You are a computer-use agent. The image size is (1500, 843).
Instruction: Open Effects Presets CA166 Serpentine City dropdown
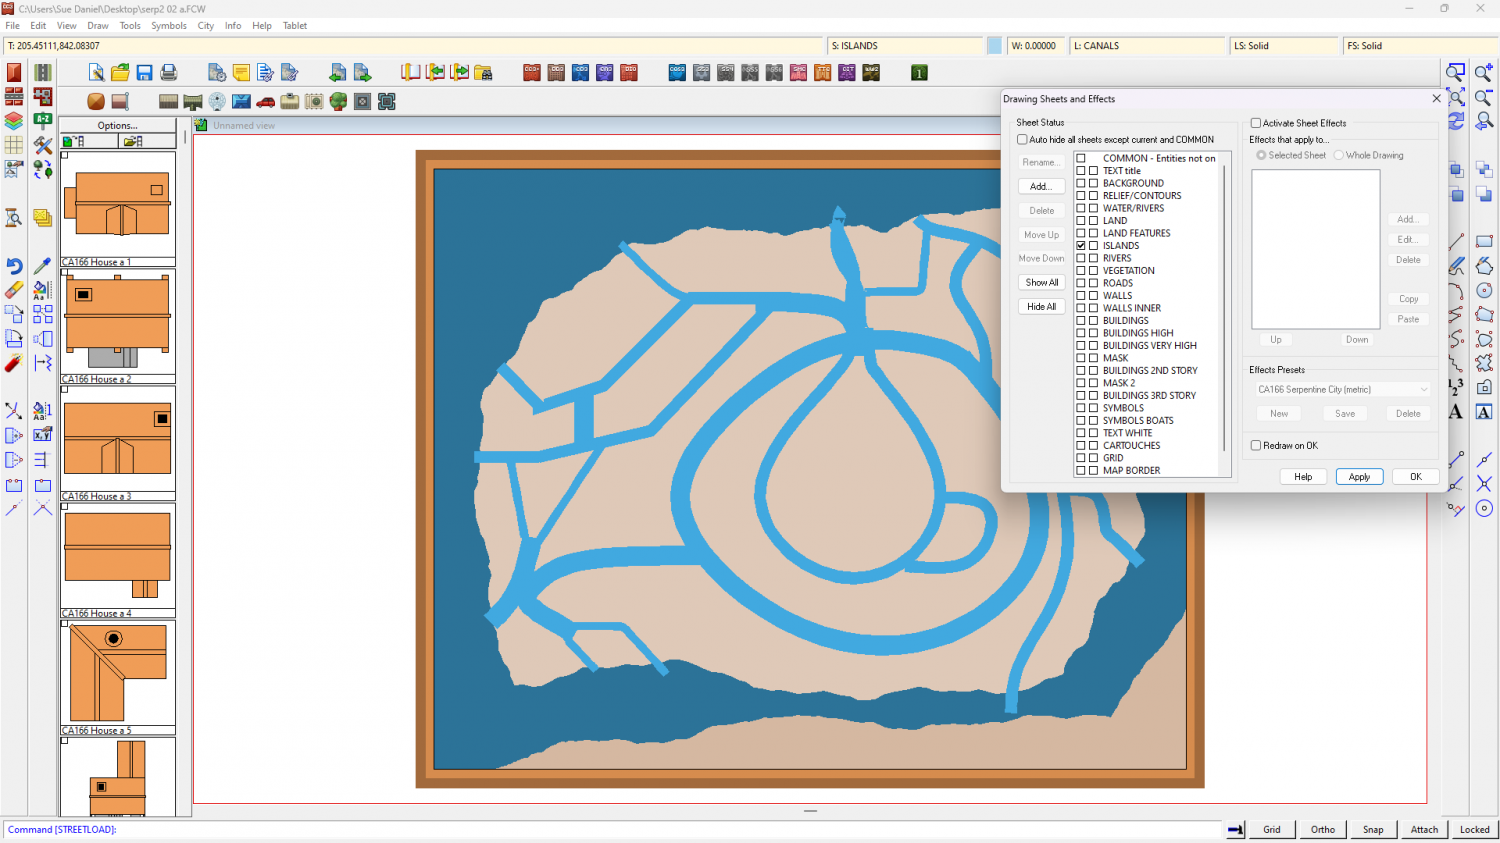pyautogui.click(x=1342, y=390)
